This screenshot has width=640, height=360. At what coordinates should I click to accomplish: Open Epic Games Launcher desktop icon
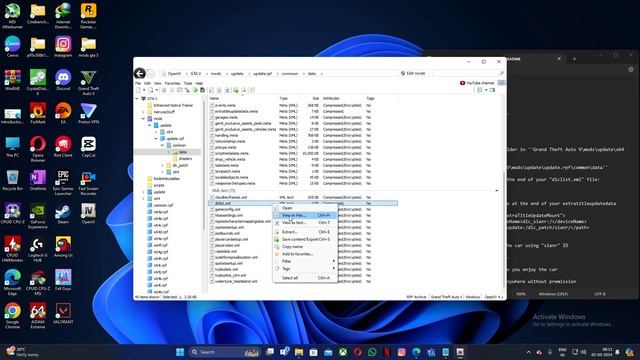pos(63,182)
